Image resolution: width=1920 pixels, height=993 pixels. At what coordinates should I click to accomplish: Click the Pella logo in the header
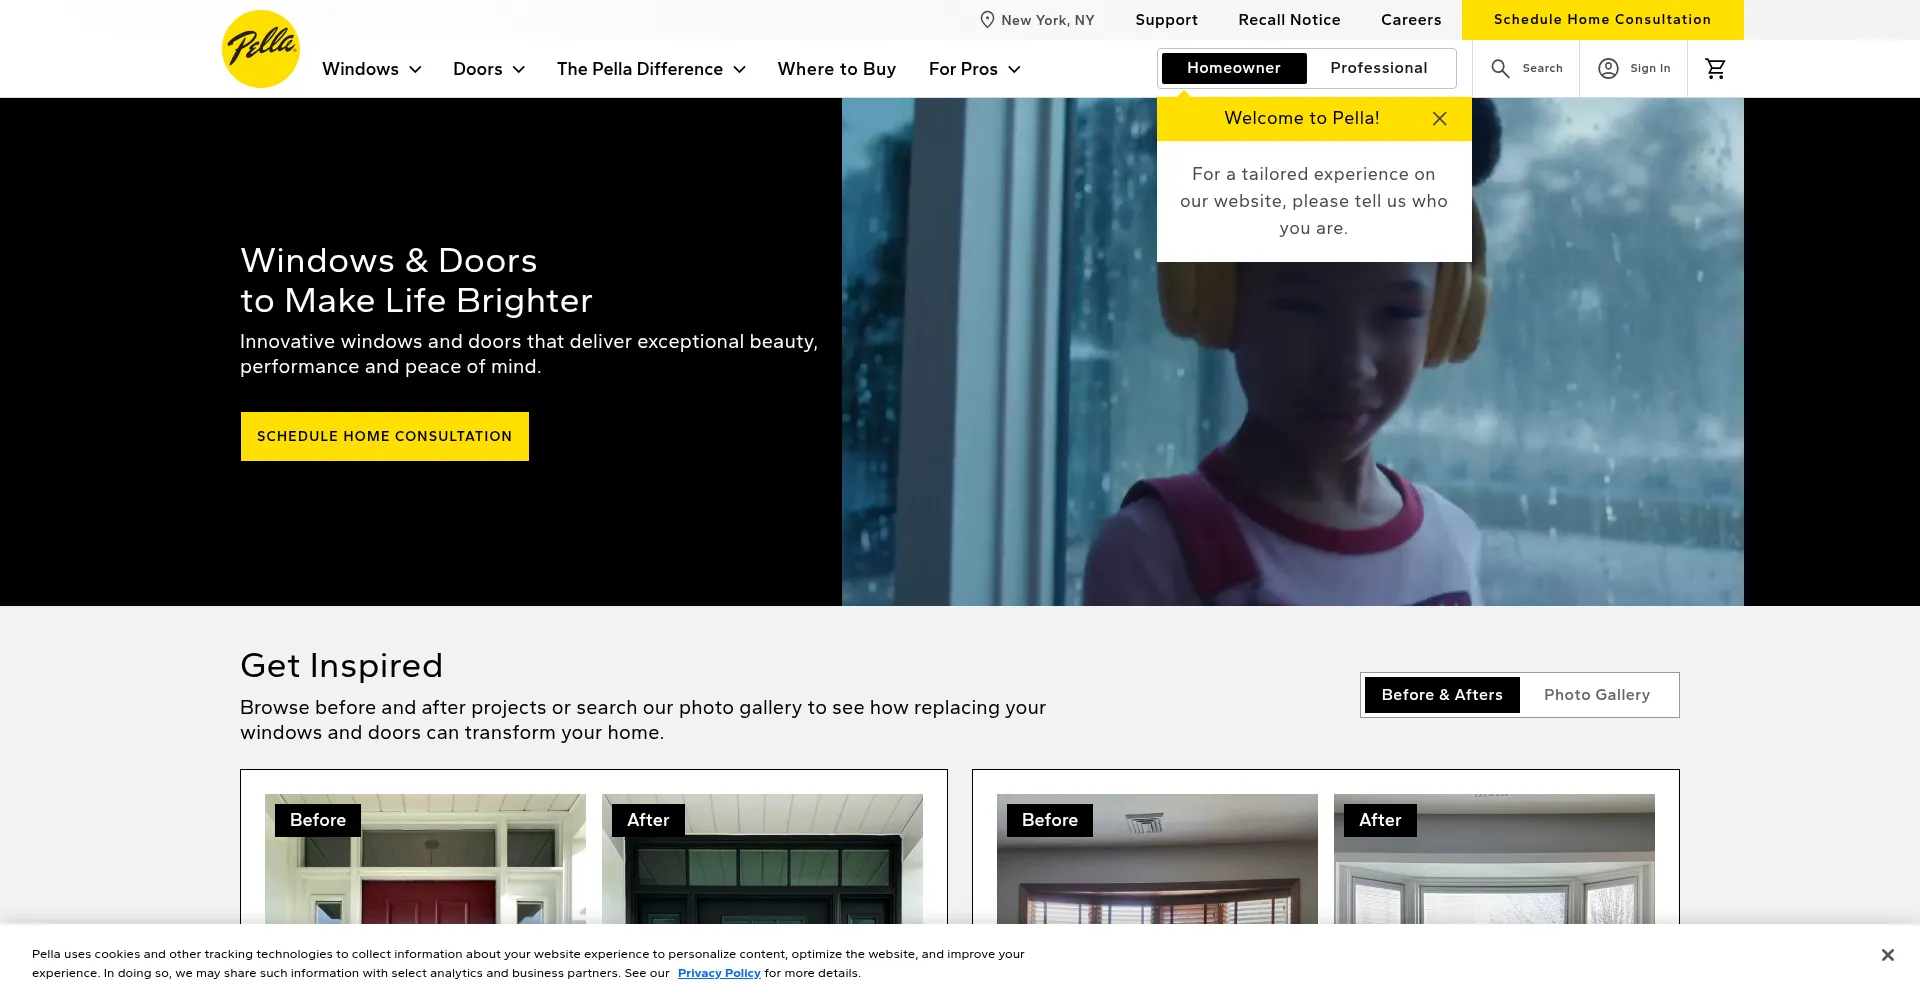coord(260,49)
